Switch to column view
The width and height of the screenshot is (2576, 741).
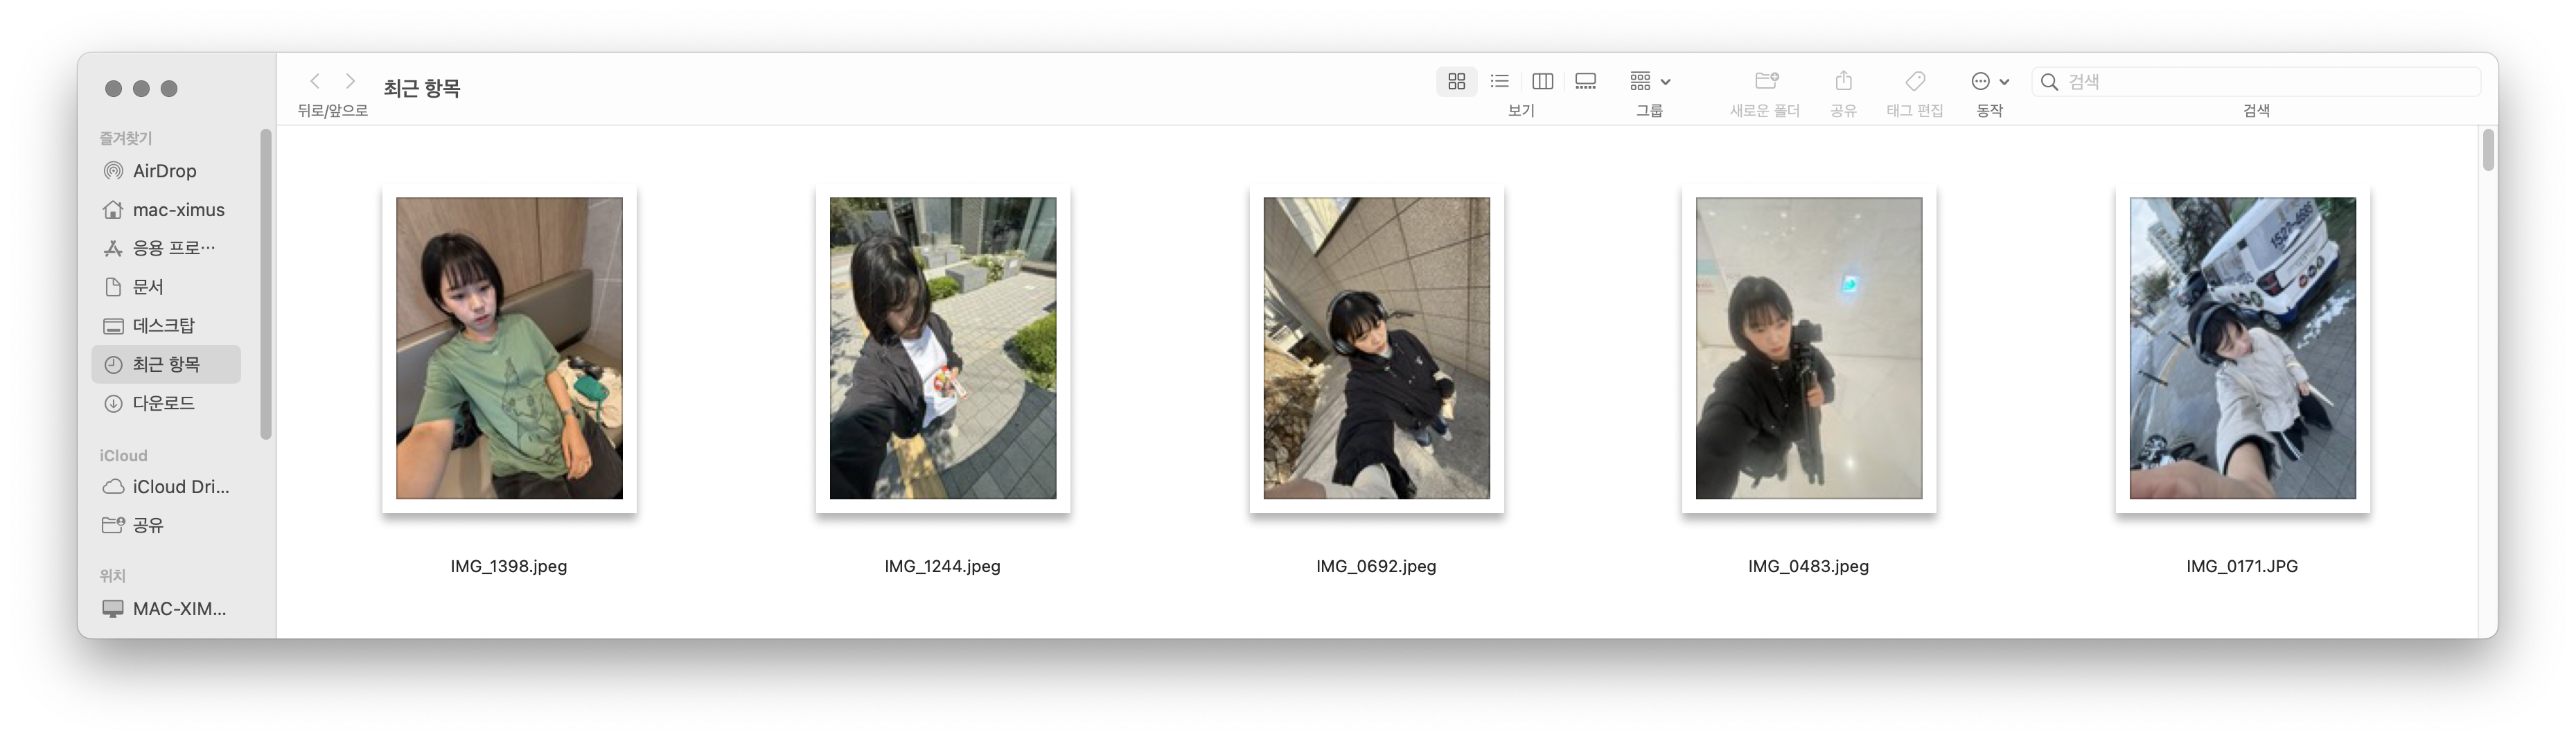[x=1542, y=81]
